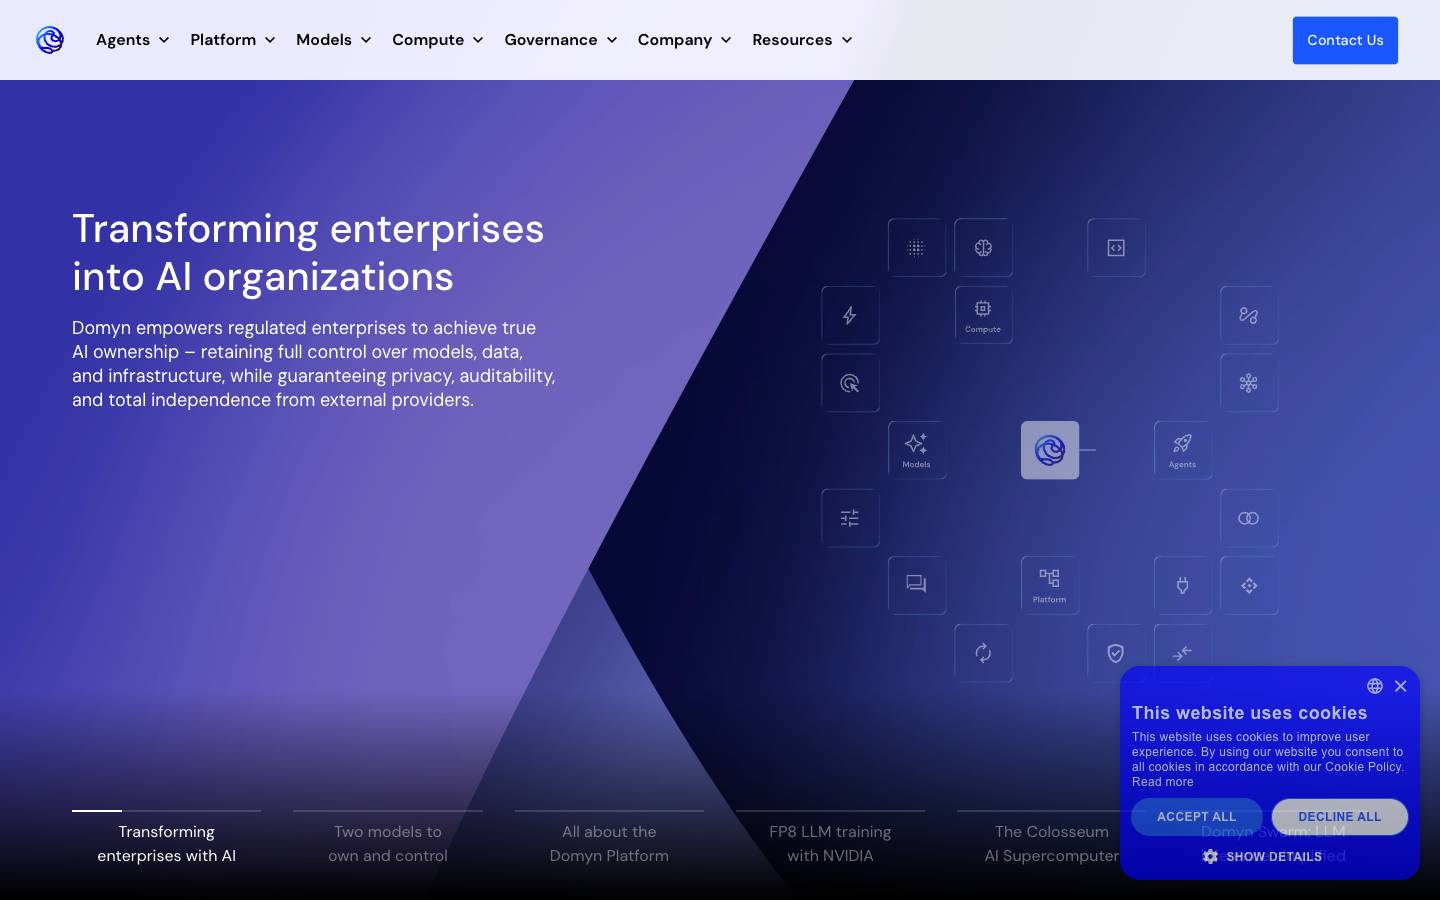Open the Agents rocket tile
The image size is (1440, 900).
[x=1183, y=450]
